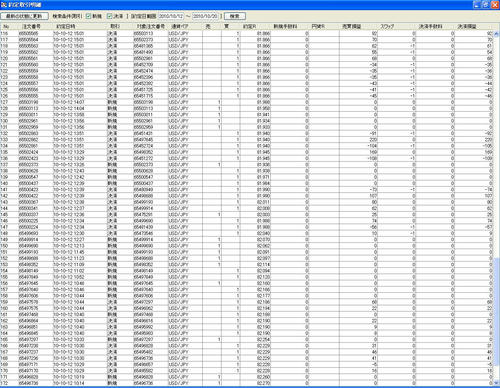Click the 最新の状態に更新 refresh button
This screenshot has height=388, width=500.
tap(25, 16)
